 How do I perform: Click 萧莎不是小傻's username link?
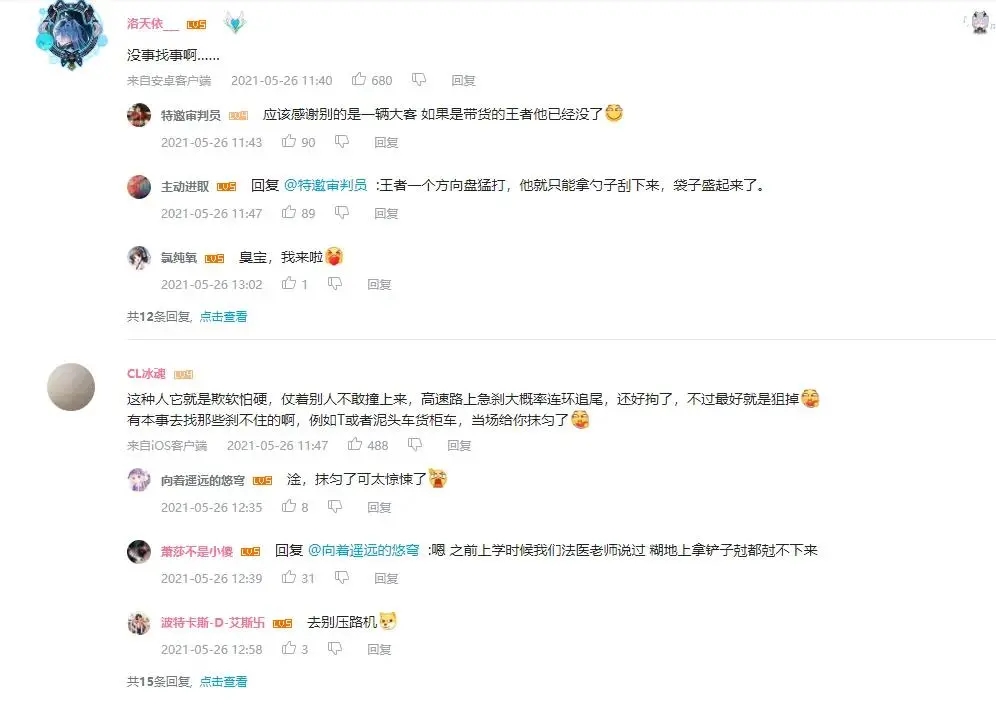coord(197,552)
